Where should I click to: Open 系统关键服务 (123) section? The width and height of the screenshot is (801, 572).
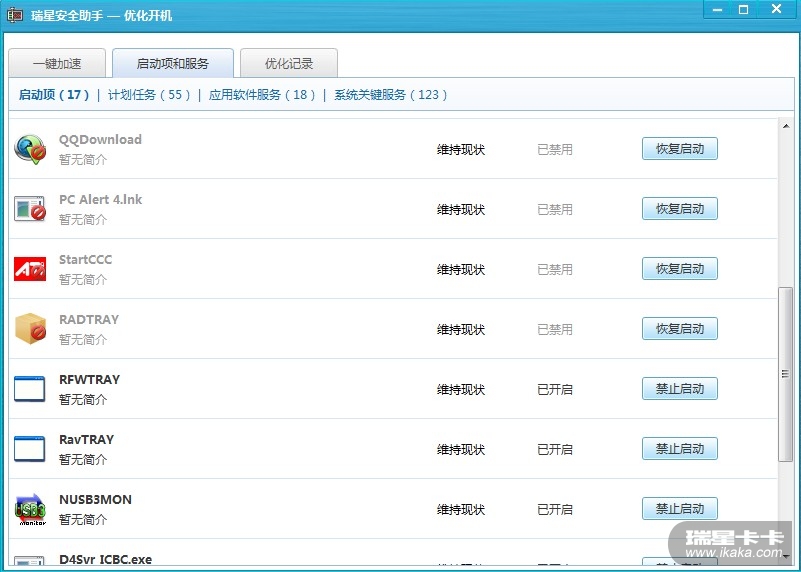[391, 94]
